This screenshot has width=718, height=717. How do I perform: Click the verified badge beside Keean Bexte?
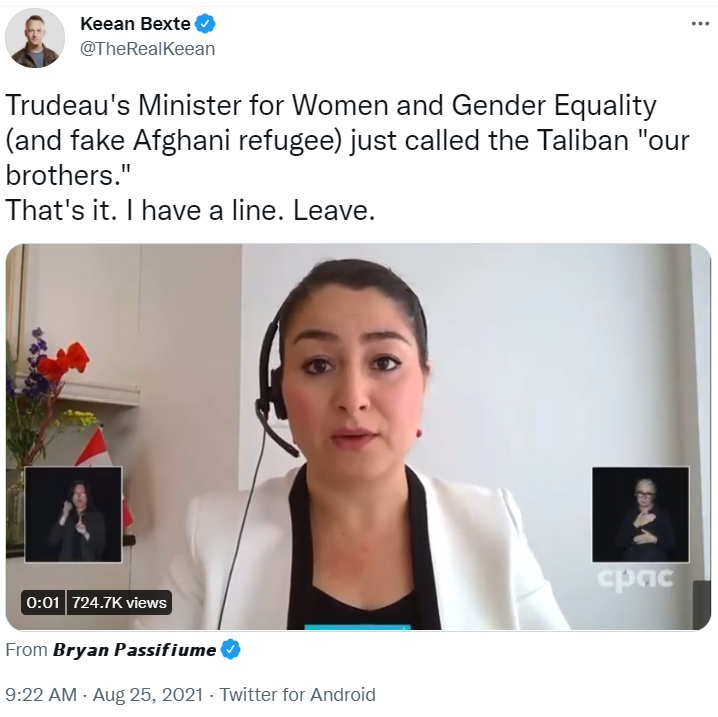pos(206,23)
